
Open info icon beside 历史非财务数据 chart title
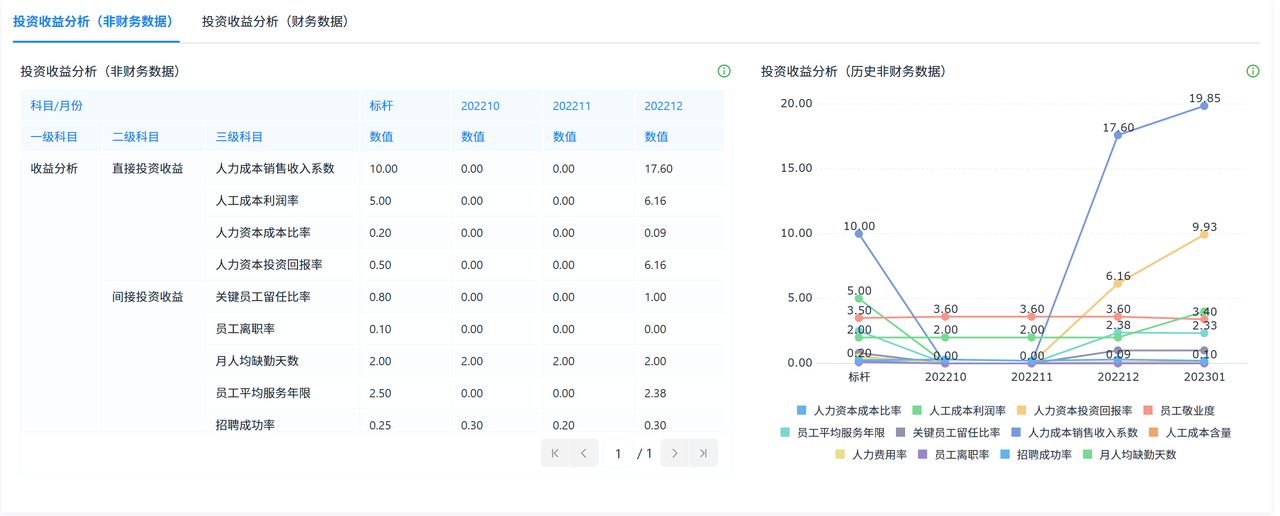(1253, 71)
